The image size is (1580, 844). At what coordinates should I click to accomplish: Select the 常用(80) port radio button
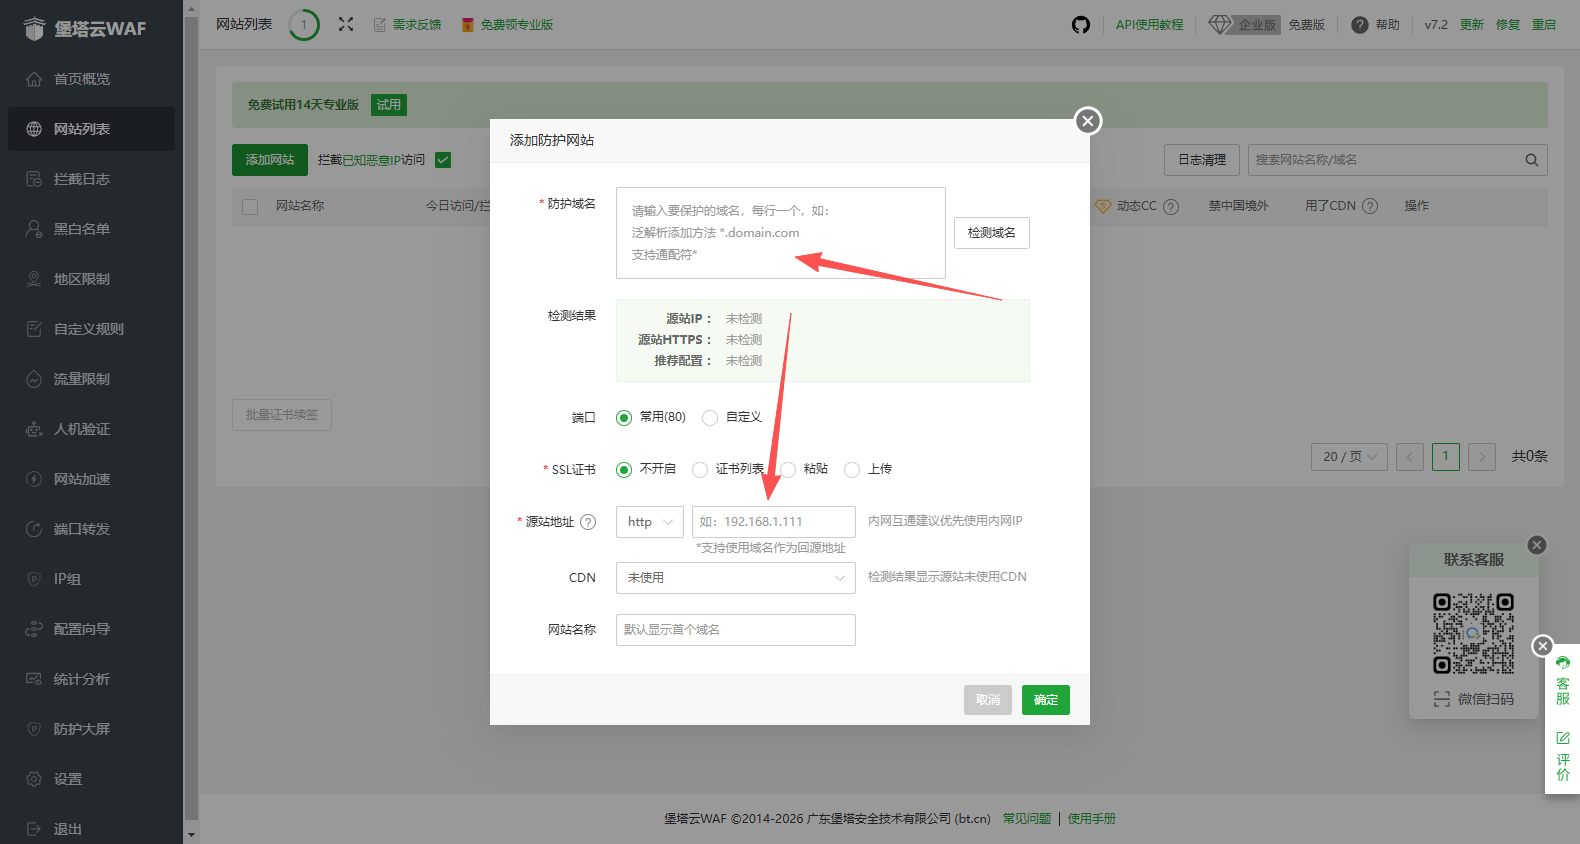click(x=624, y=418)
